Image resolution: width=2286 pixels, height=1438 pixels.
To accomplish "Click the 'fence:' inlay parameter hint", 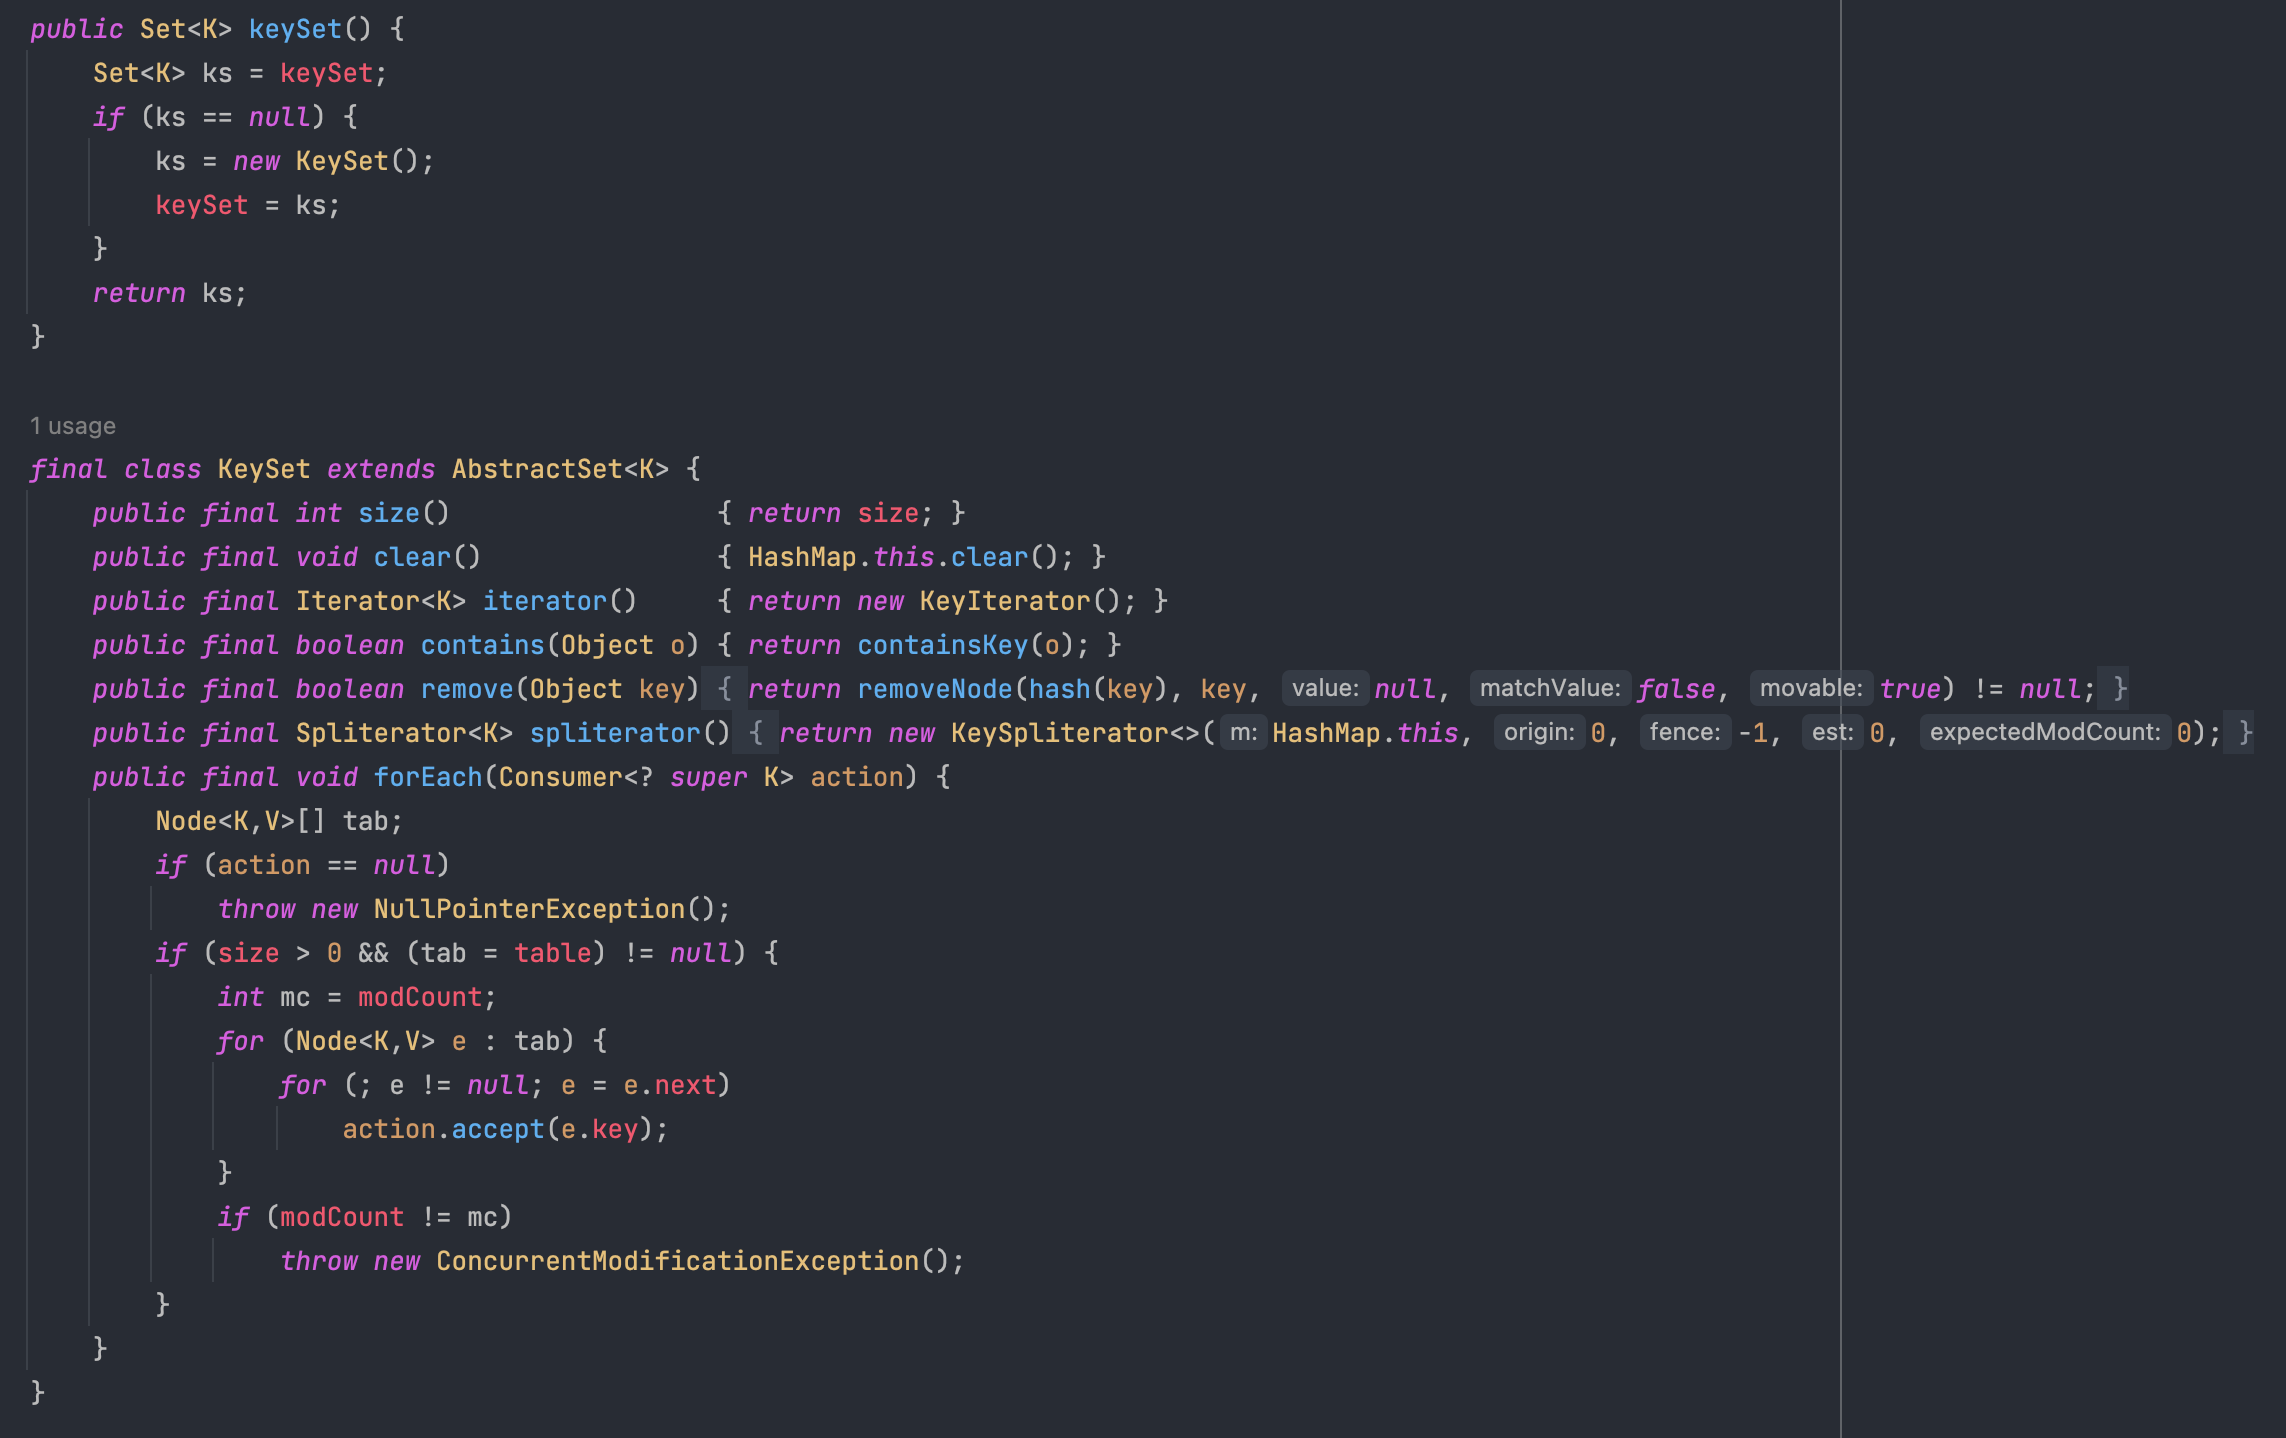I will pyautogui.click(x=1684, y=733).
